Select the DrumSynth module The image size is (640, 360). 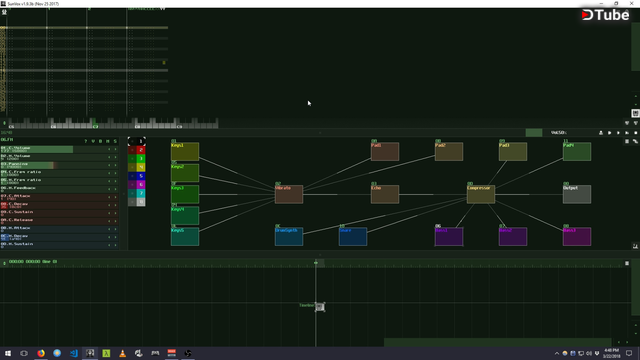(289, 237)
